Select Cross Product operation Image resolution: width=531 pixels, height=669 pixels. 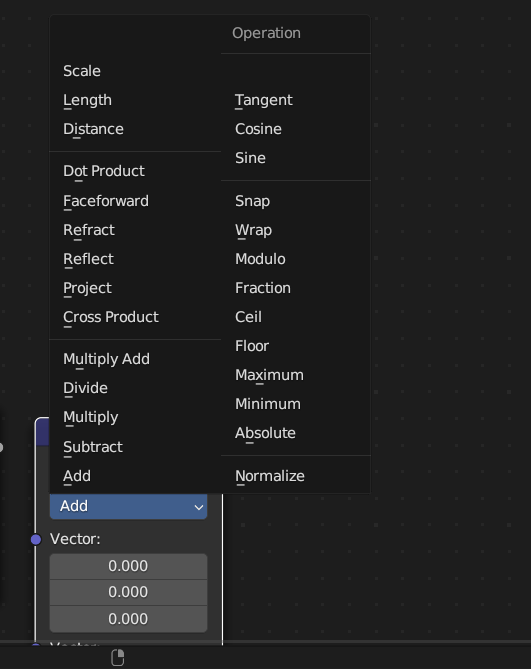(135, 317)
